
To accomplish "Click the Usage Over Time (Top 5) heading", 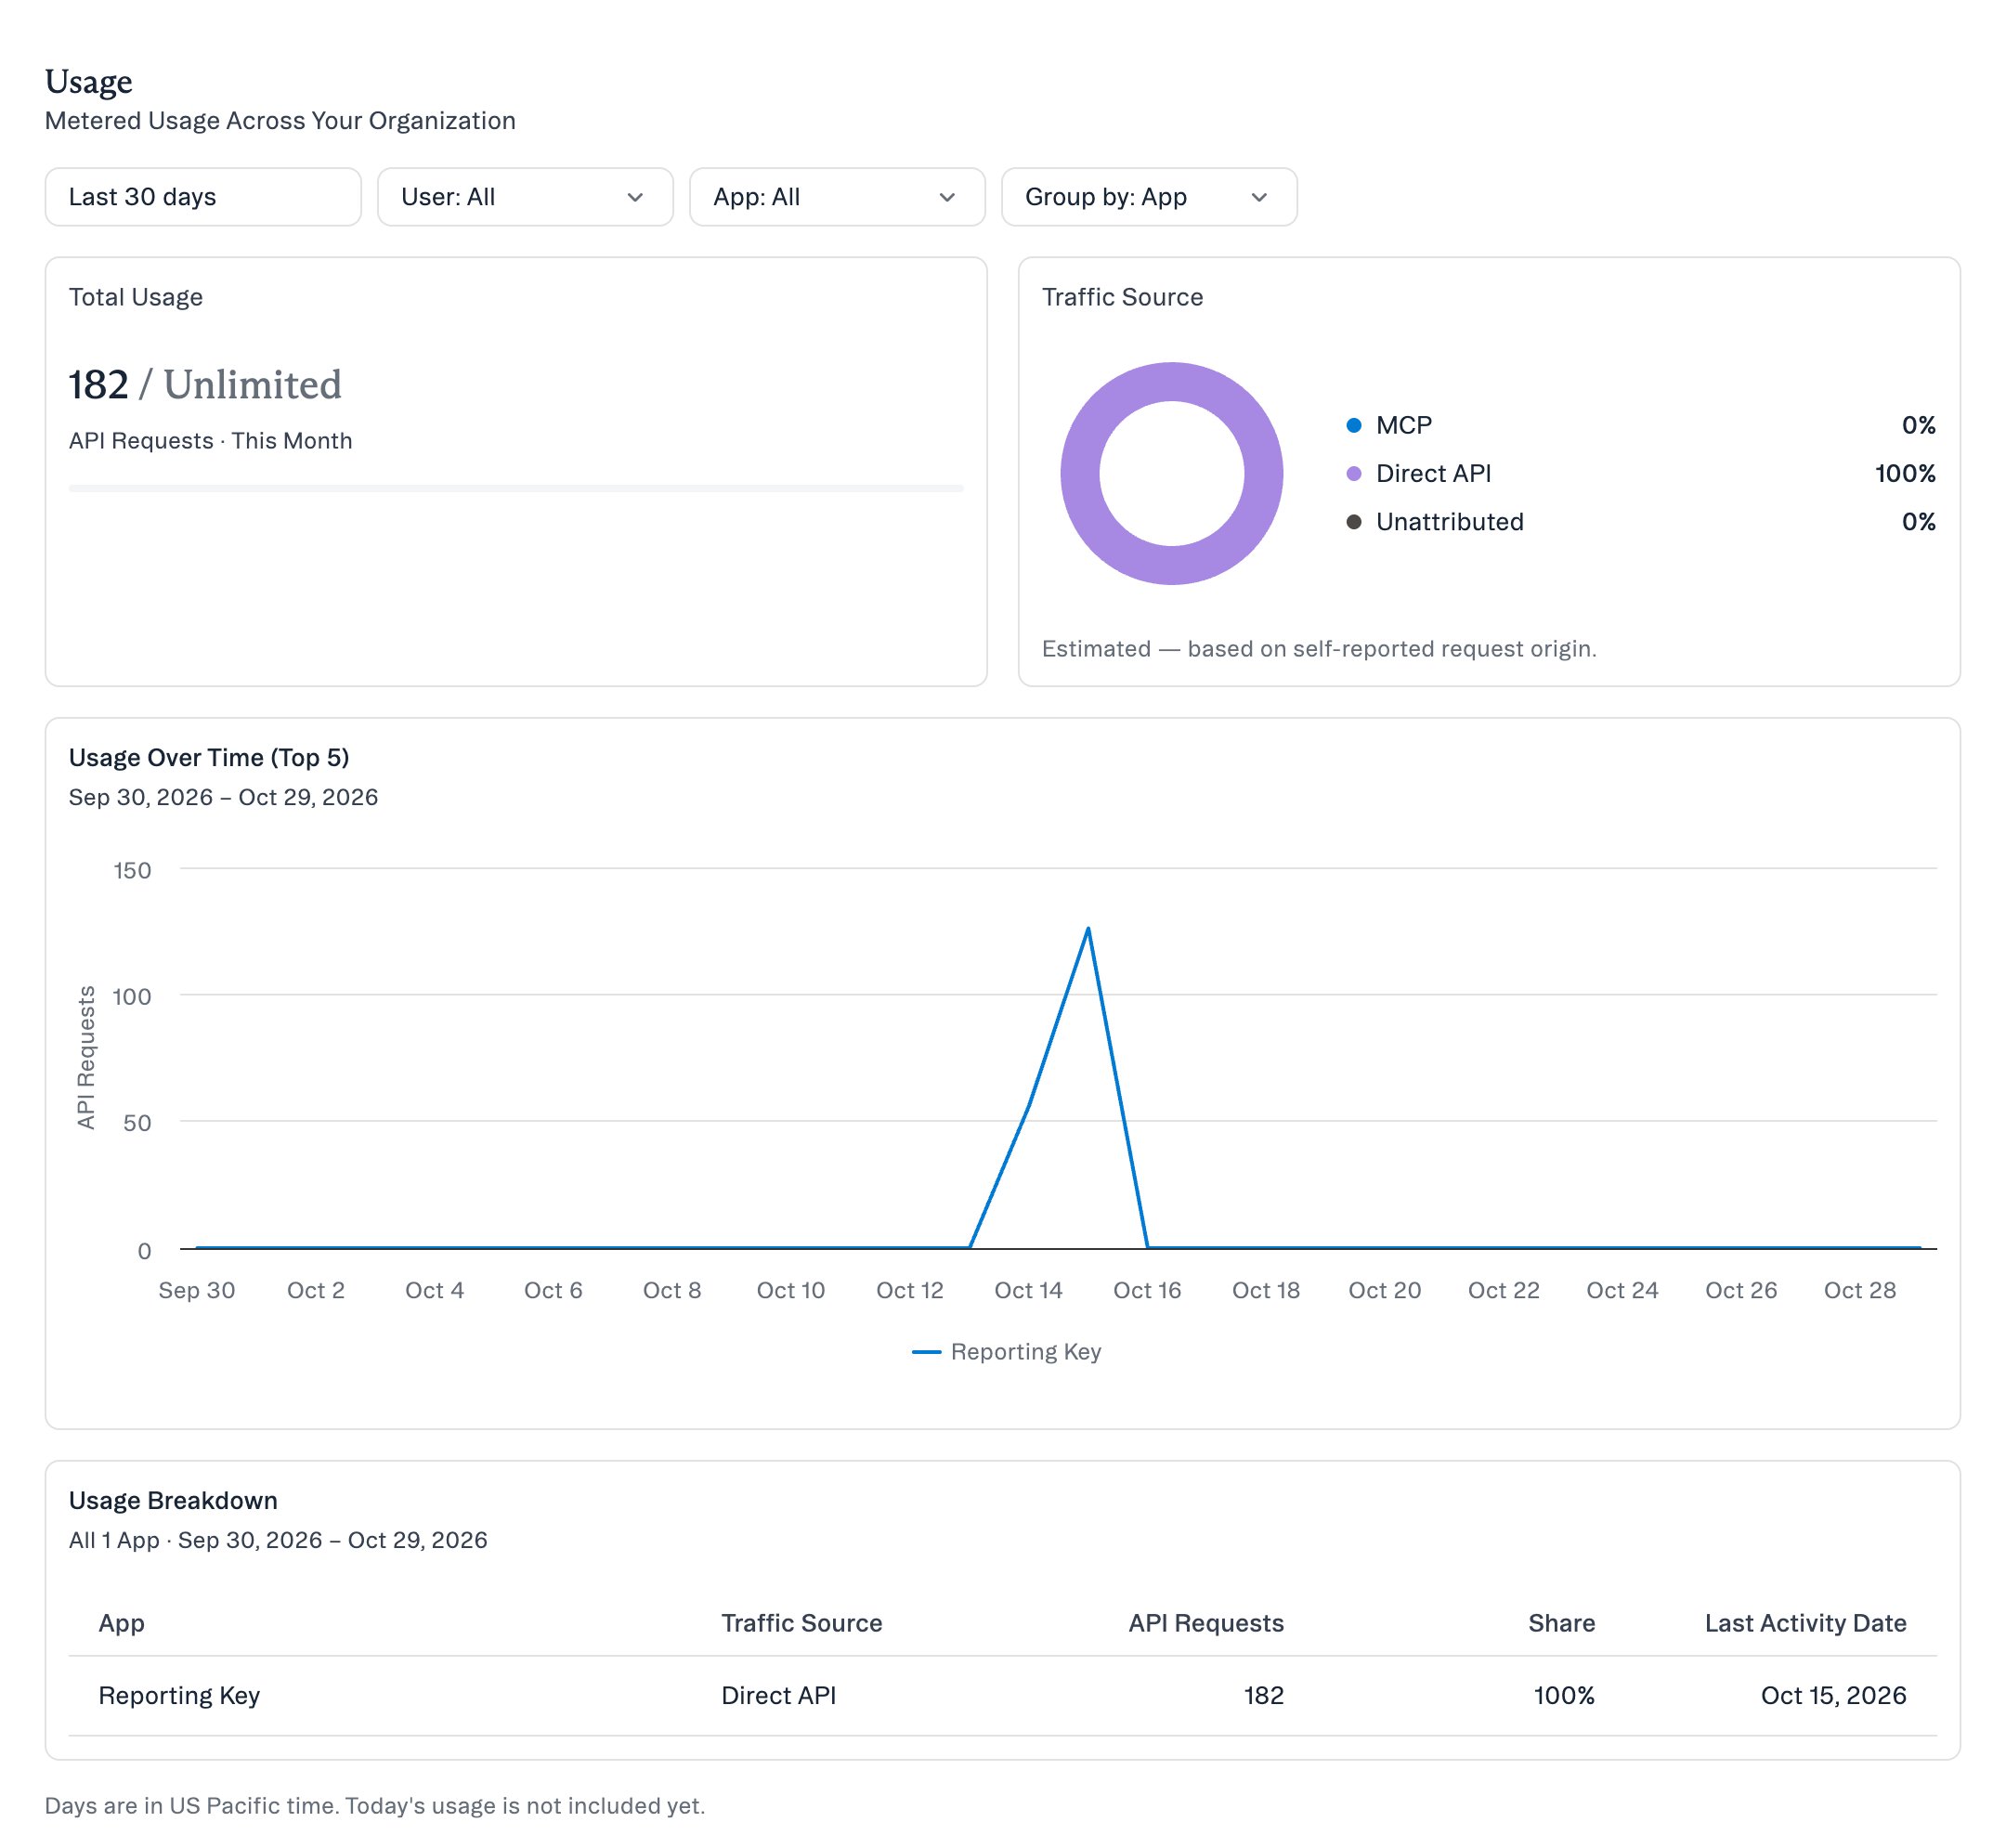I will point(209,757).
